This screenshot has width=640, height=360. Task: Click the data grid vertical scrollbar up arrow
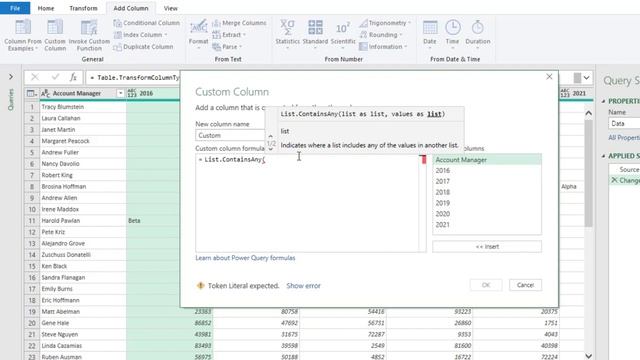tap(588, 113)
